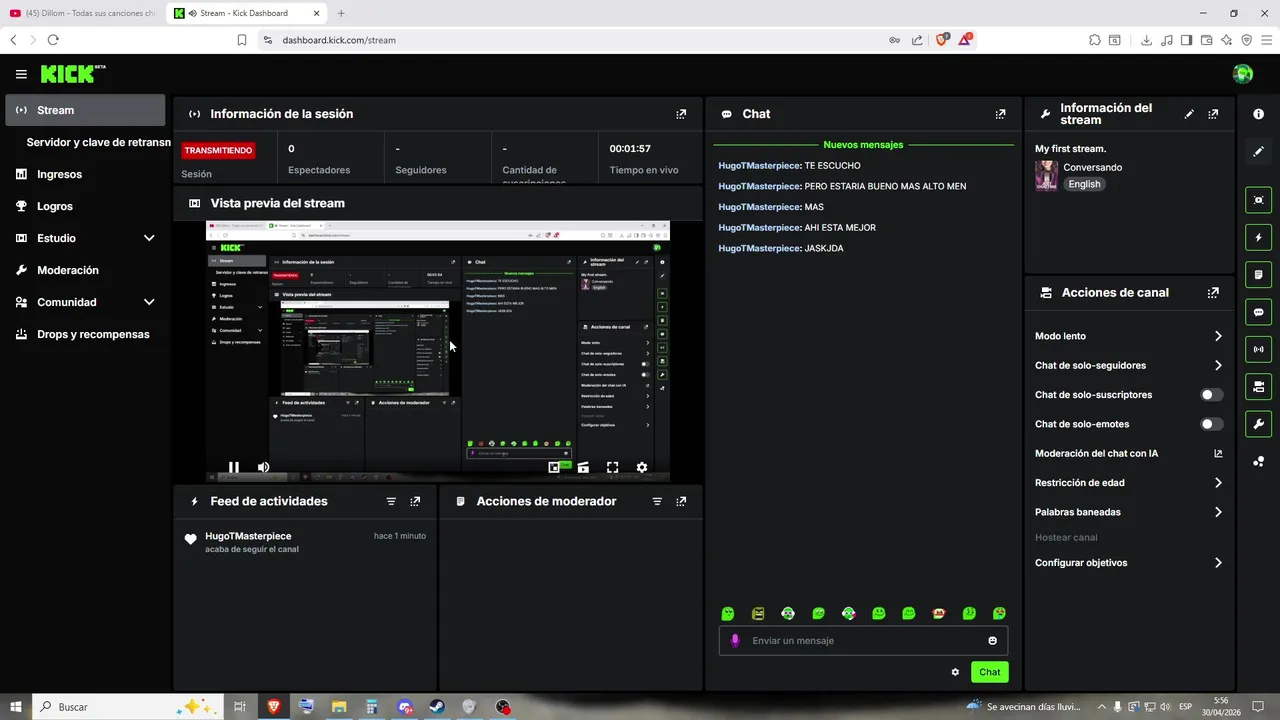Toggle the wrench stream info widget in right rail

tap(1258, 424)
